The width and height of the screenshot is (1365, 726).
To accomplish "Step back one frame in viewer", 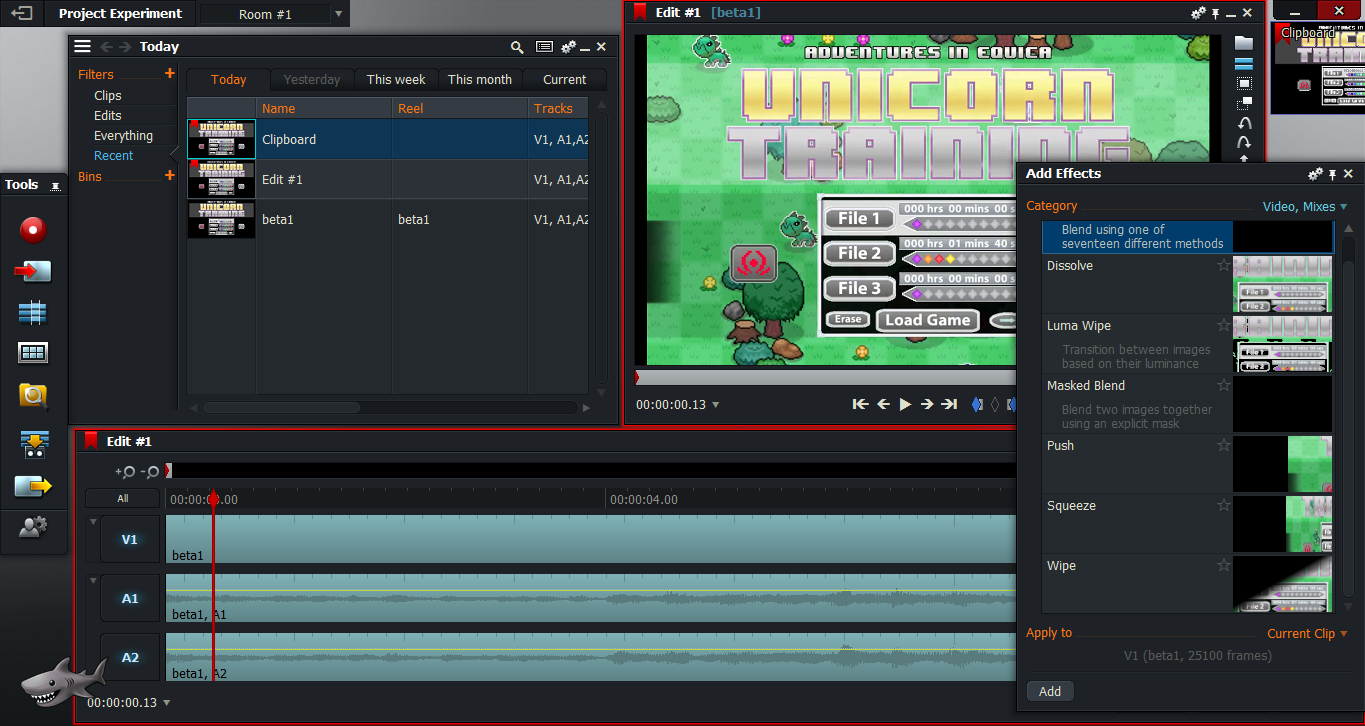I will point(883,404).
